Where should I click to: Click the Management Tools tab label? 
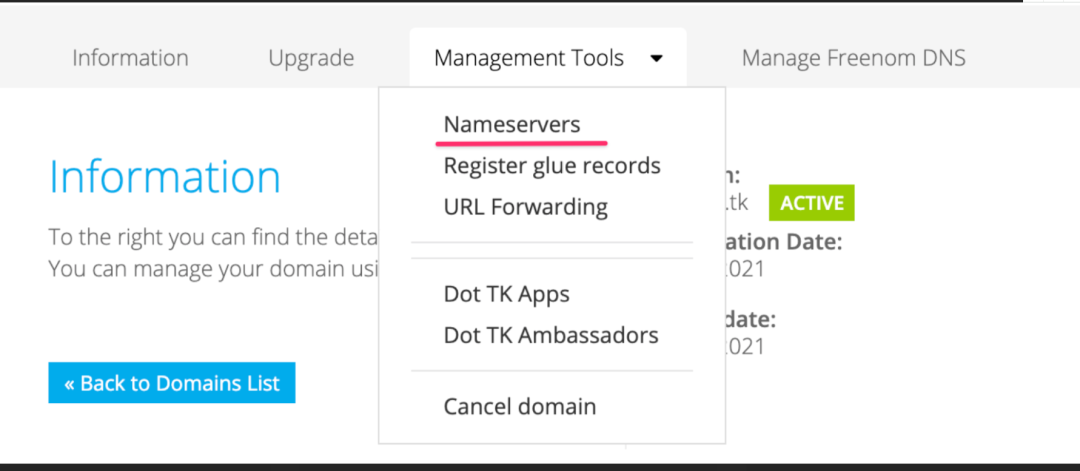(529, 58)
